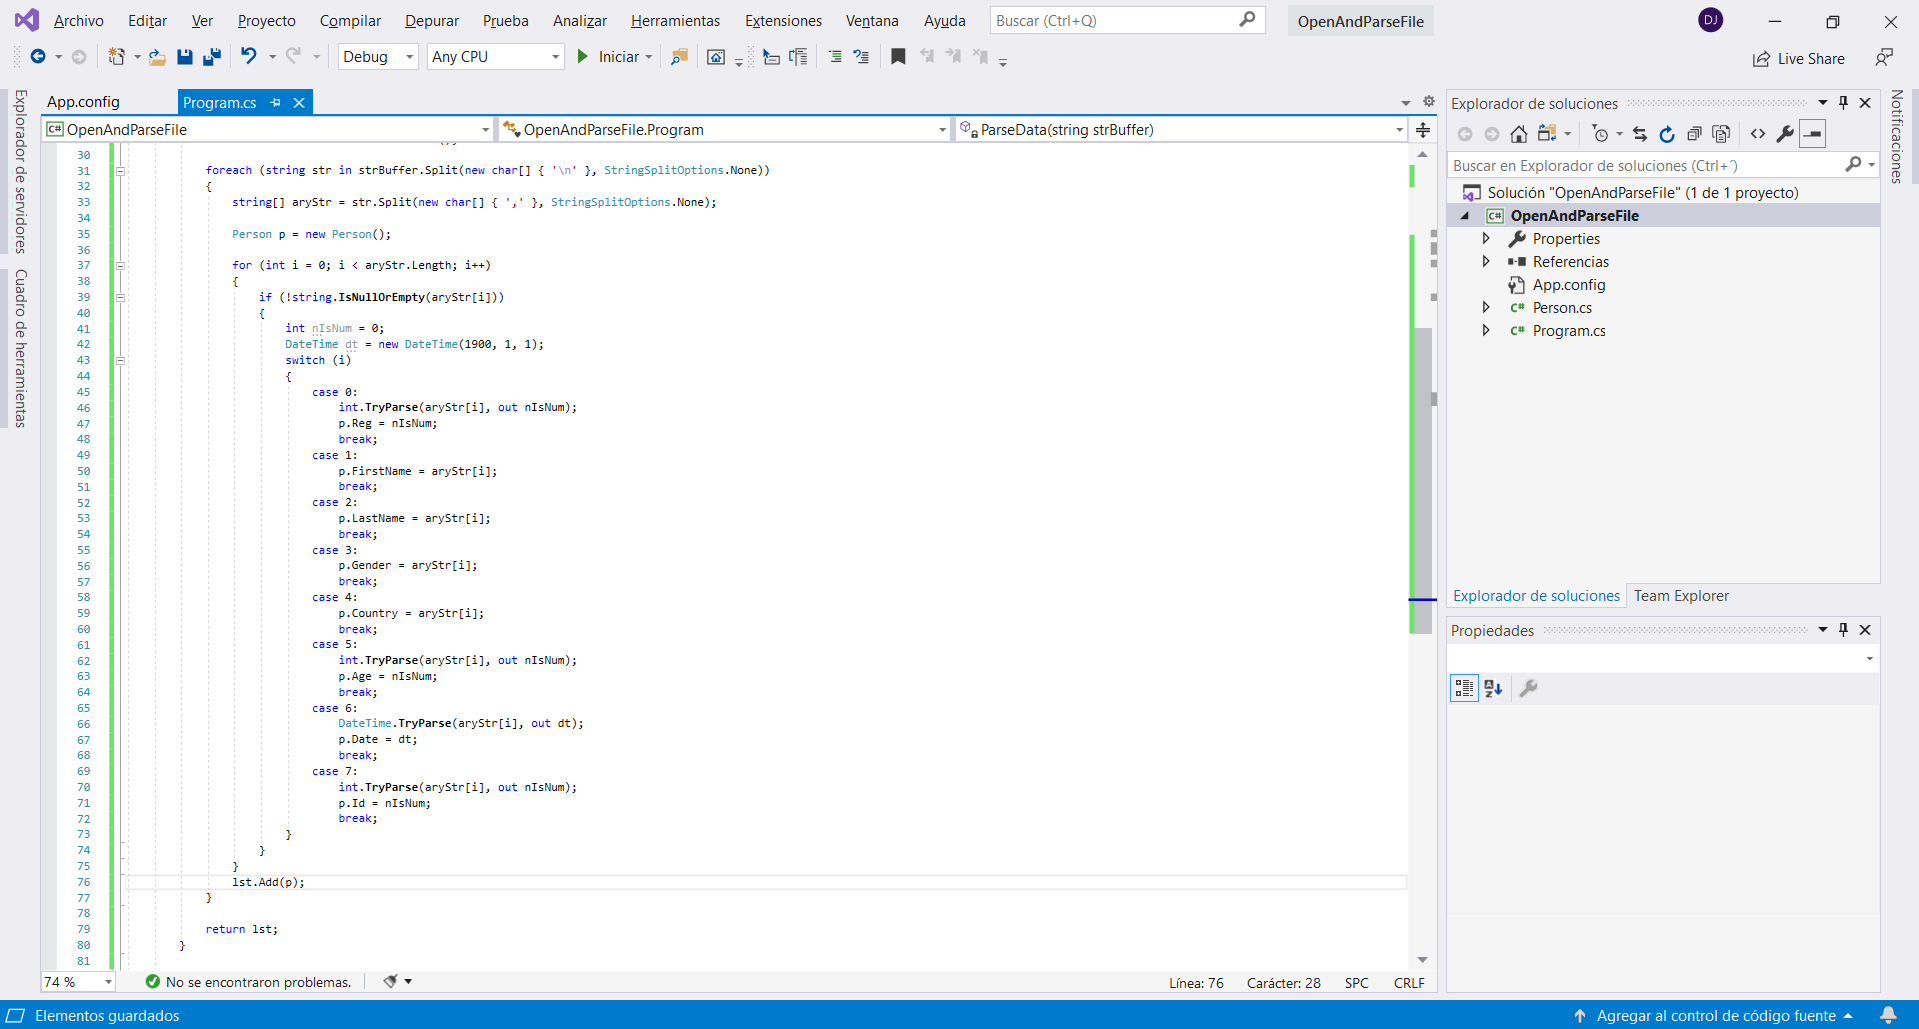Click the bookmark icon in toolbar
The width and height of the screenshot is (1919, 1029).
[898, 57]
